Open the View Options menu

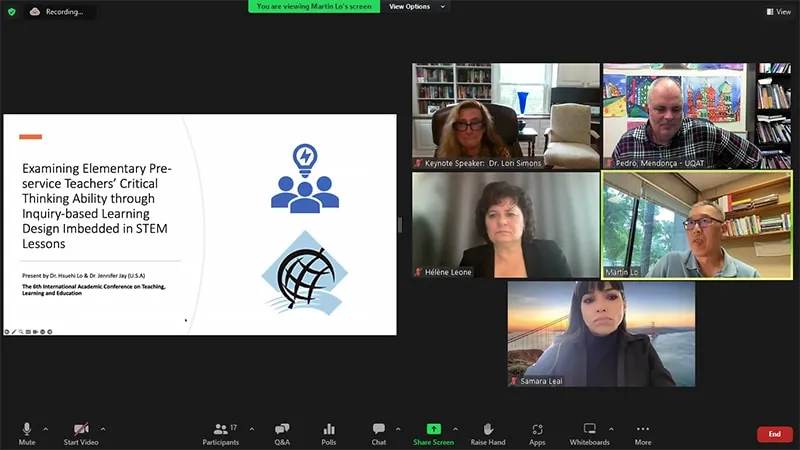pyautogui.click(x=415, y=7)
